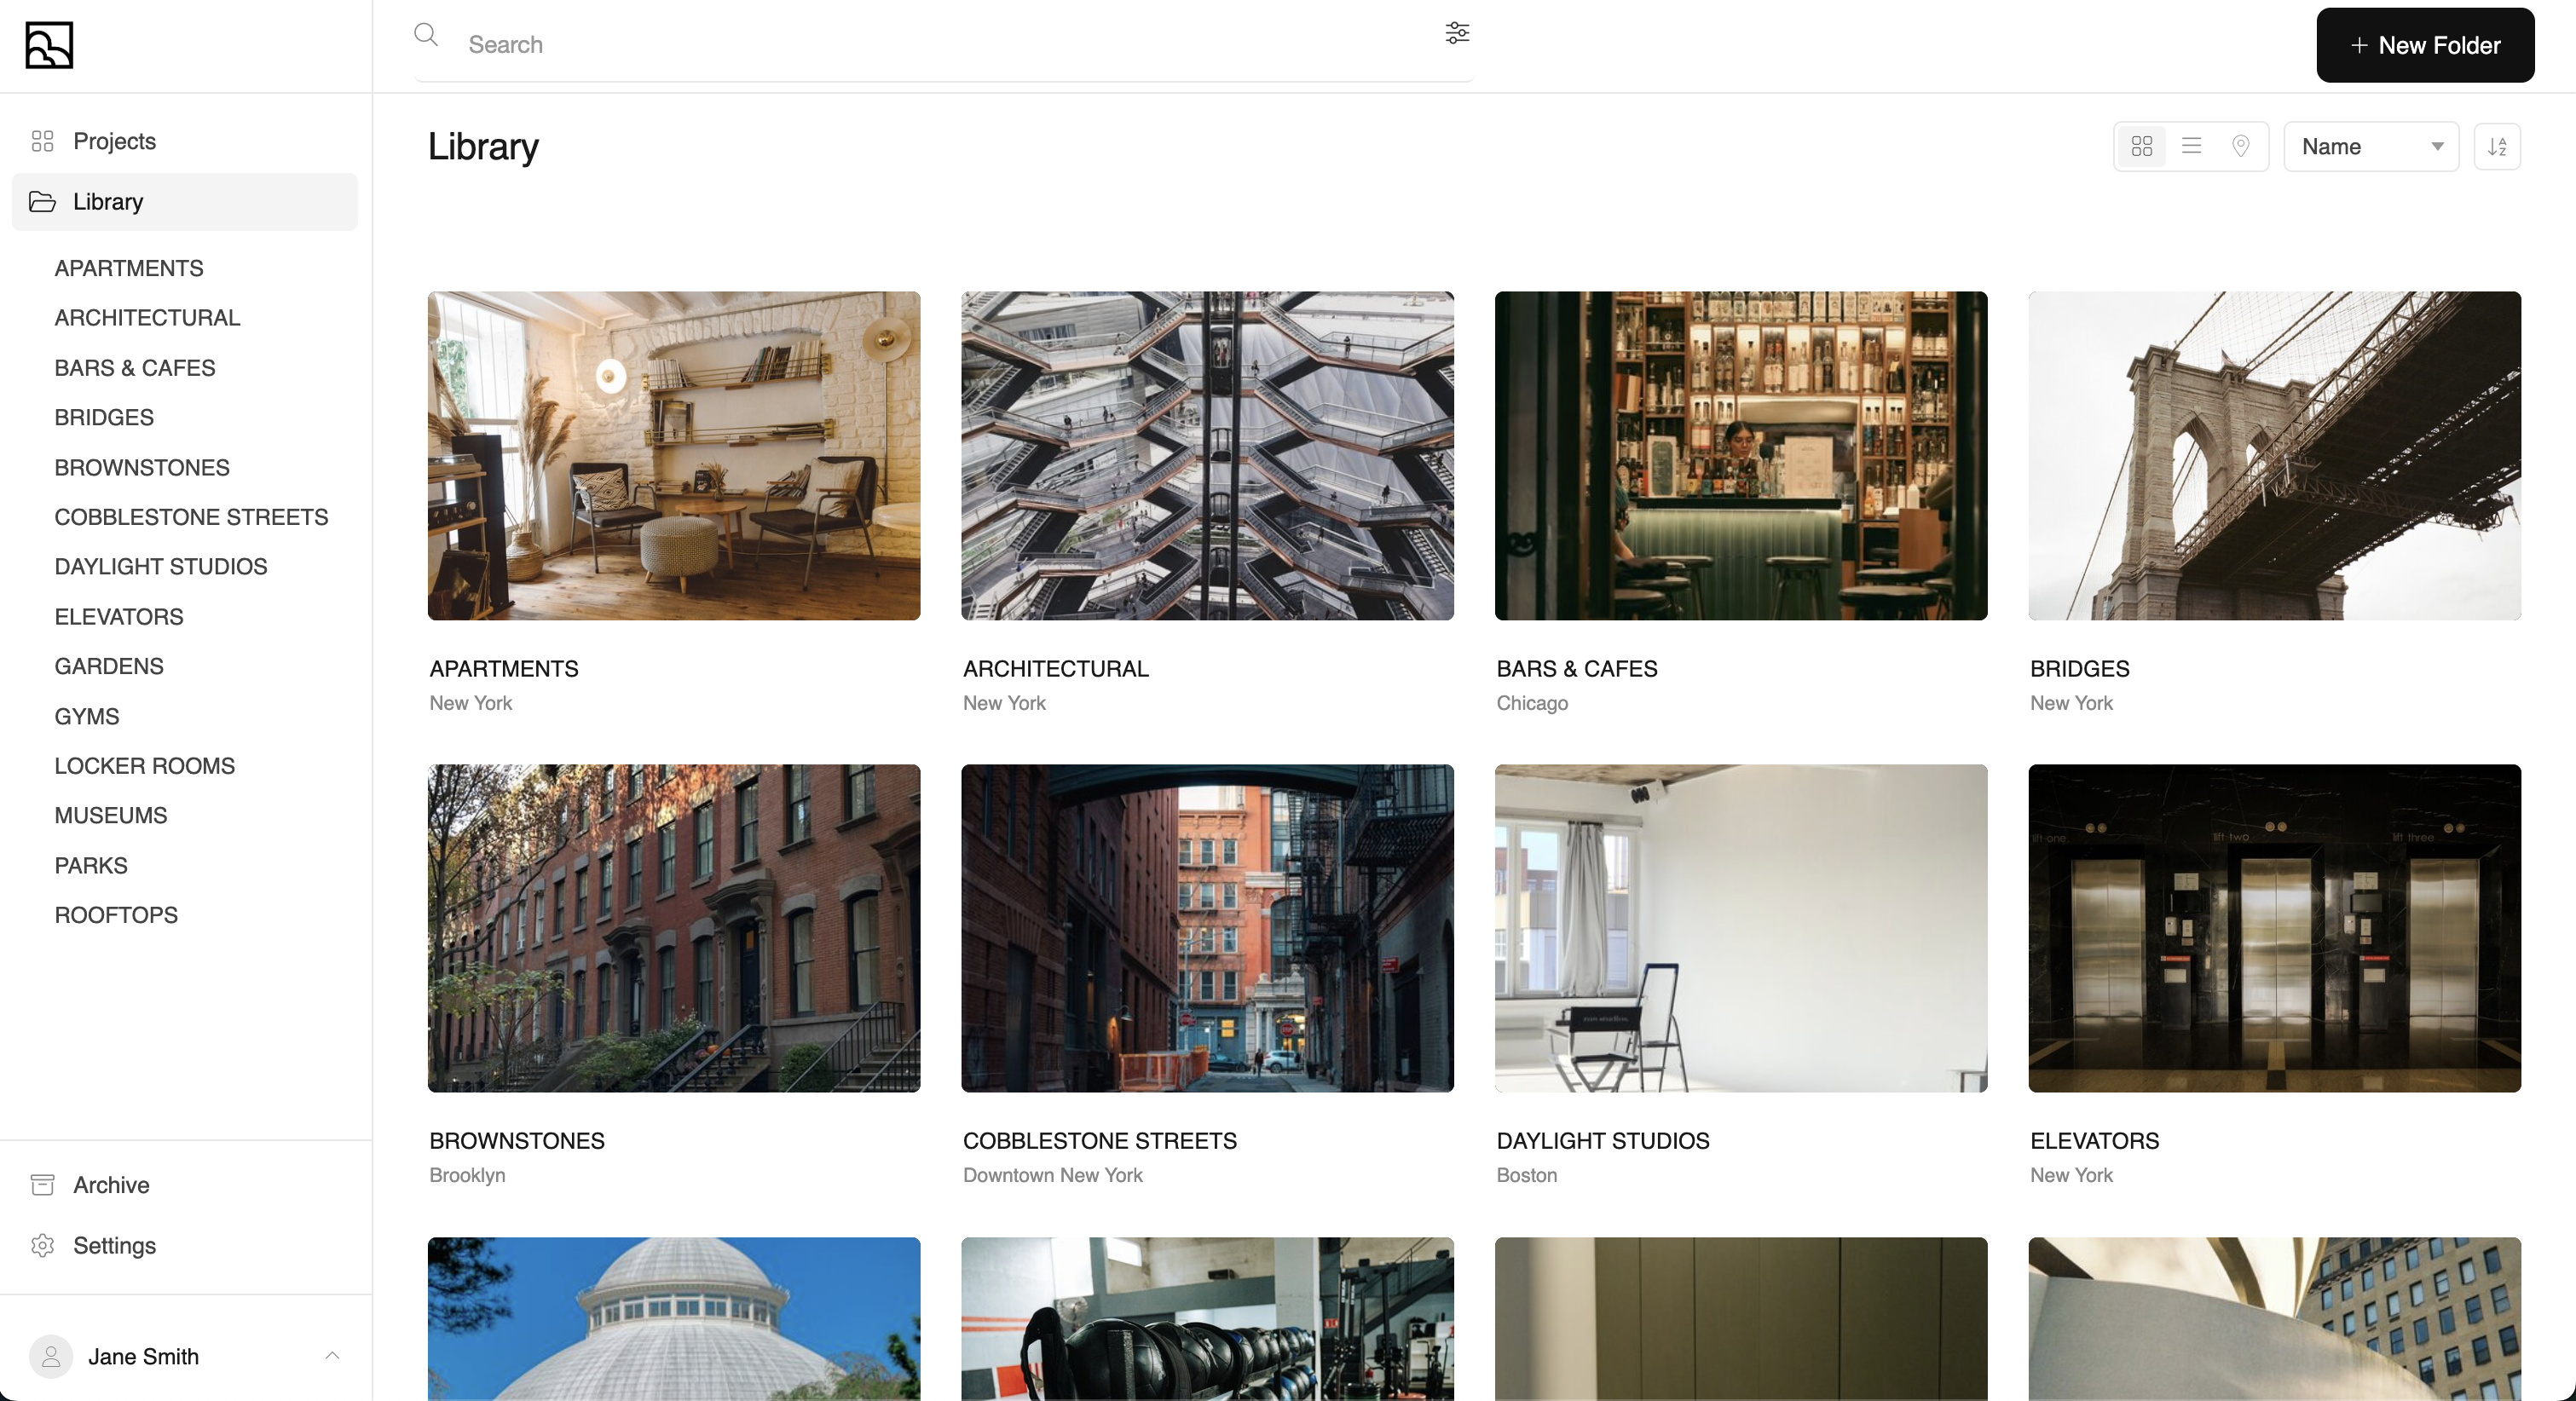The height and width of the screenshot is (1401, 2576).
Task: Click the search magnifier icon
Action: pyautogui.click(x=426, y=35)
